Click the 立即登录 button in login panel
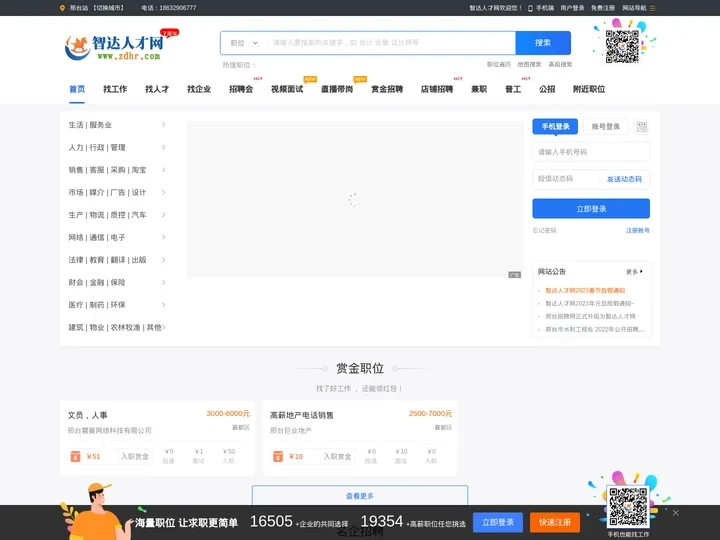 tap(591, 208)
